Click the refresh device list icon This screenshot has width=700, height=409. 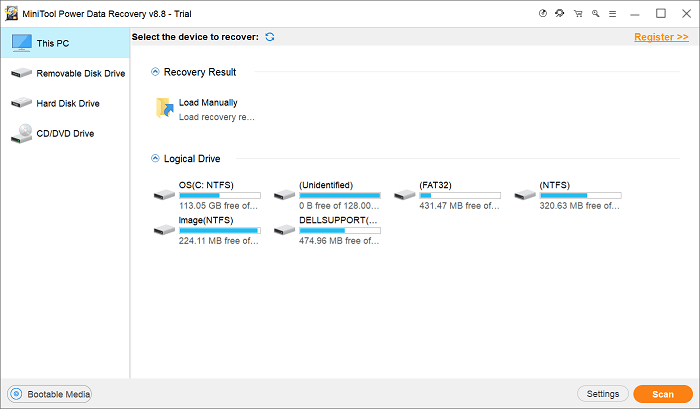click(x=270, y=37)
